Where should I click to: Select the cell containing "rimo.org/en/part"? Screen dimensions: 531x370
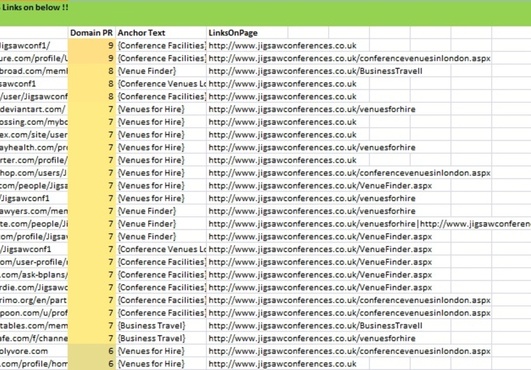pos(34,300)
